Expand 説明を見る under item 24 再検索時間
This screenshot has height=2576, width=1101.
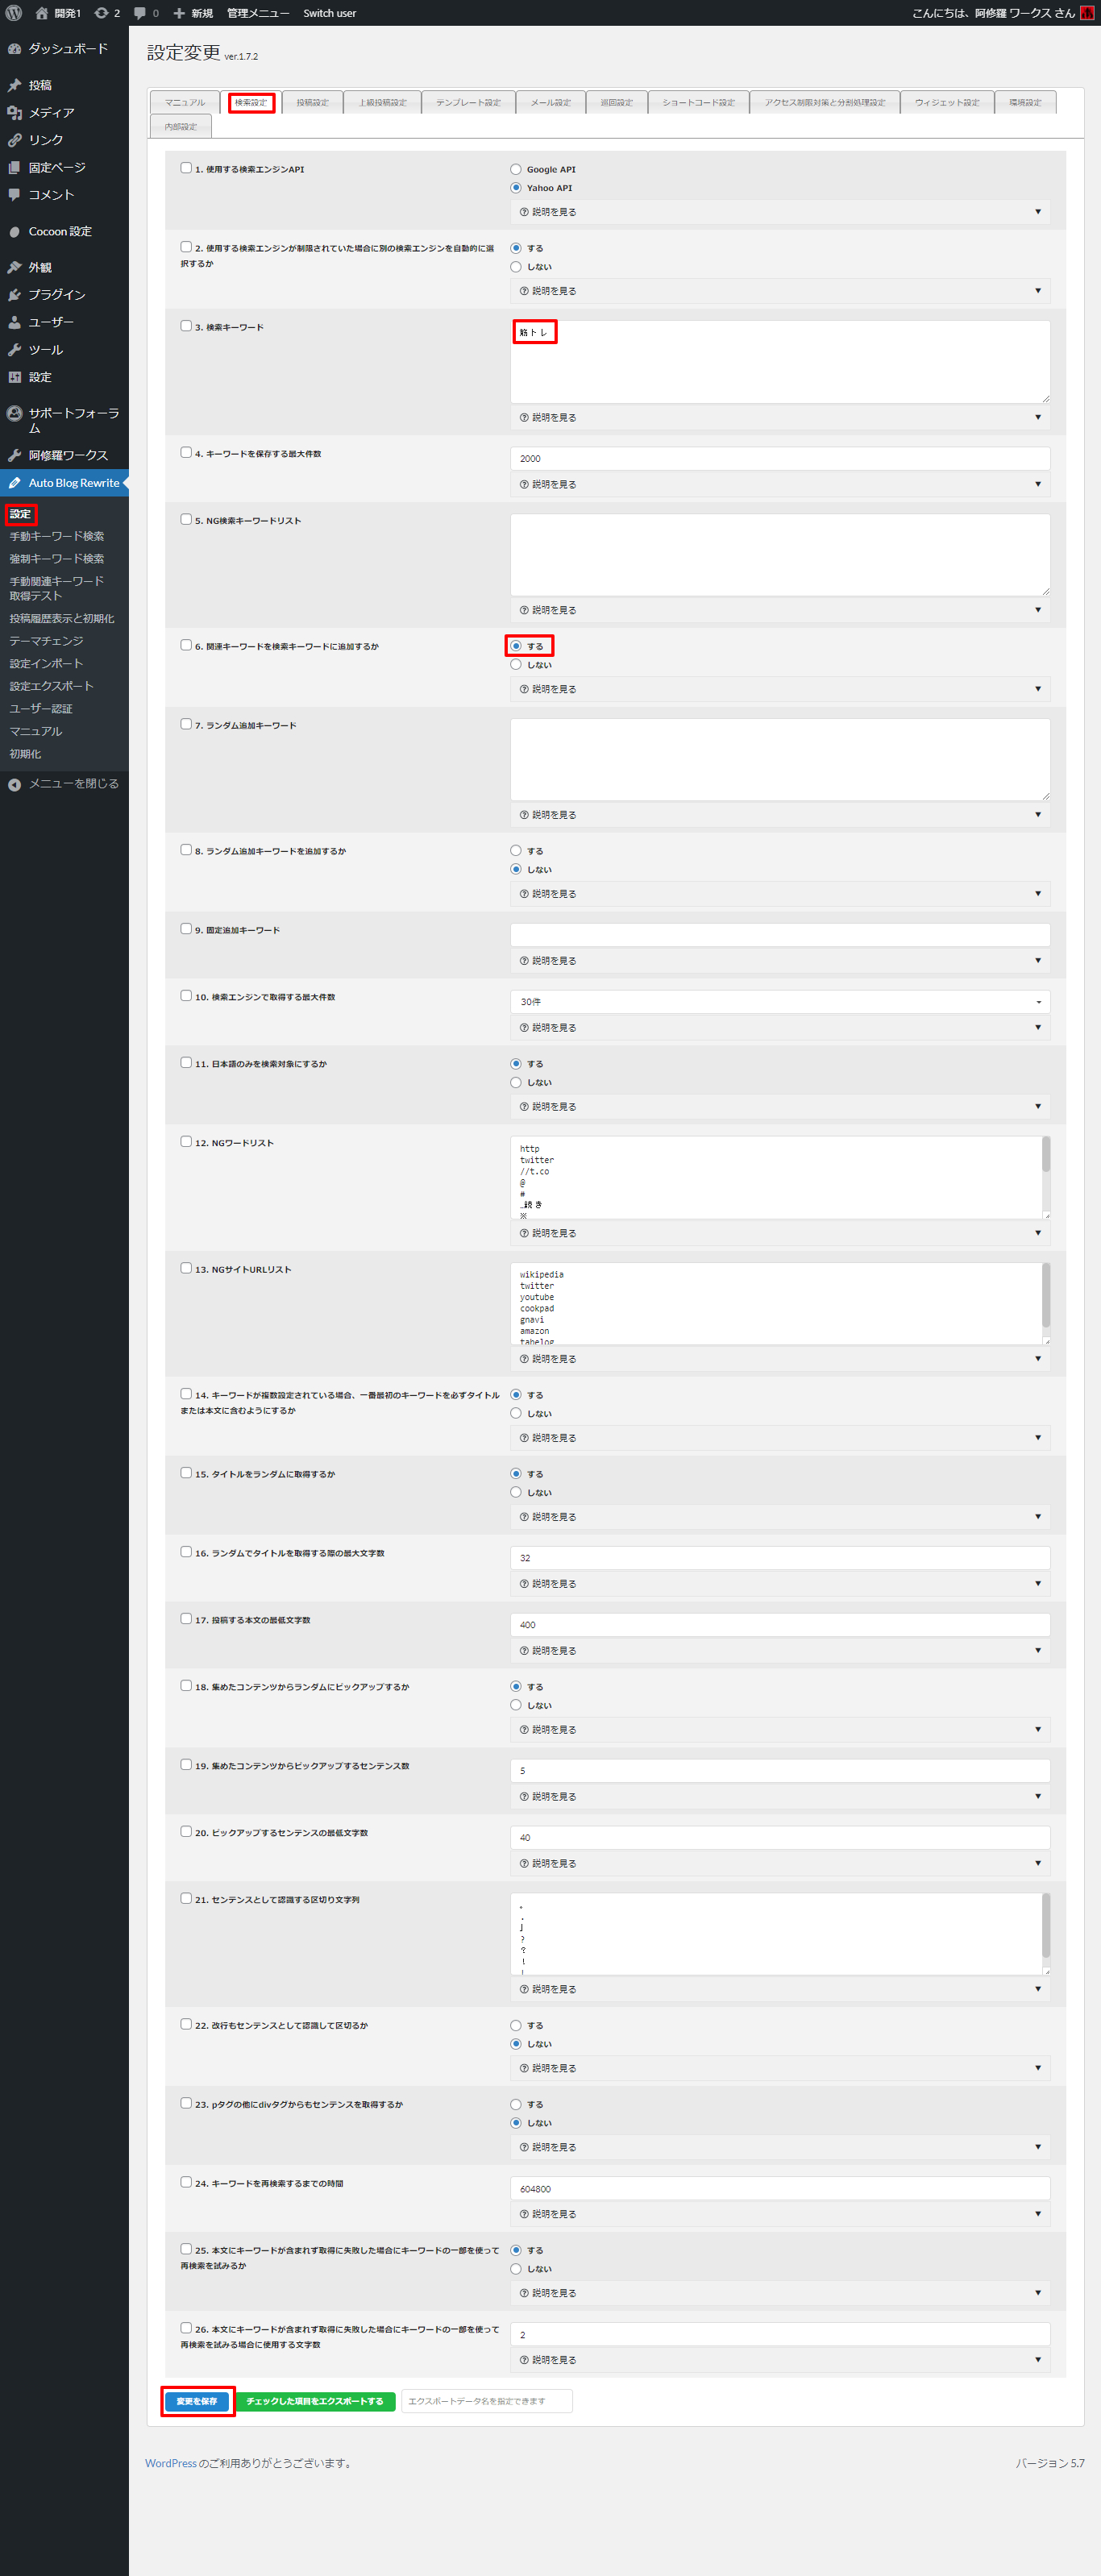[780, 2214]
